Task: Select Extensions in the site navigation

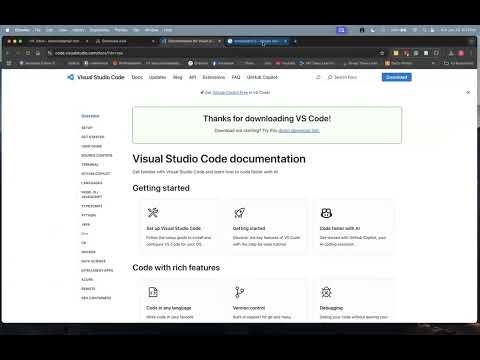Action: (214, 77)
